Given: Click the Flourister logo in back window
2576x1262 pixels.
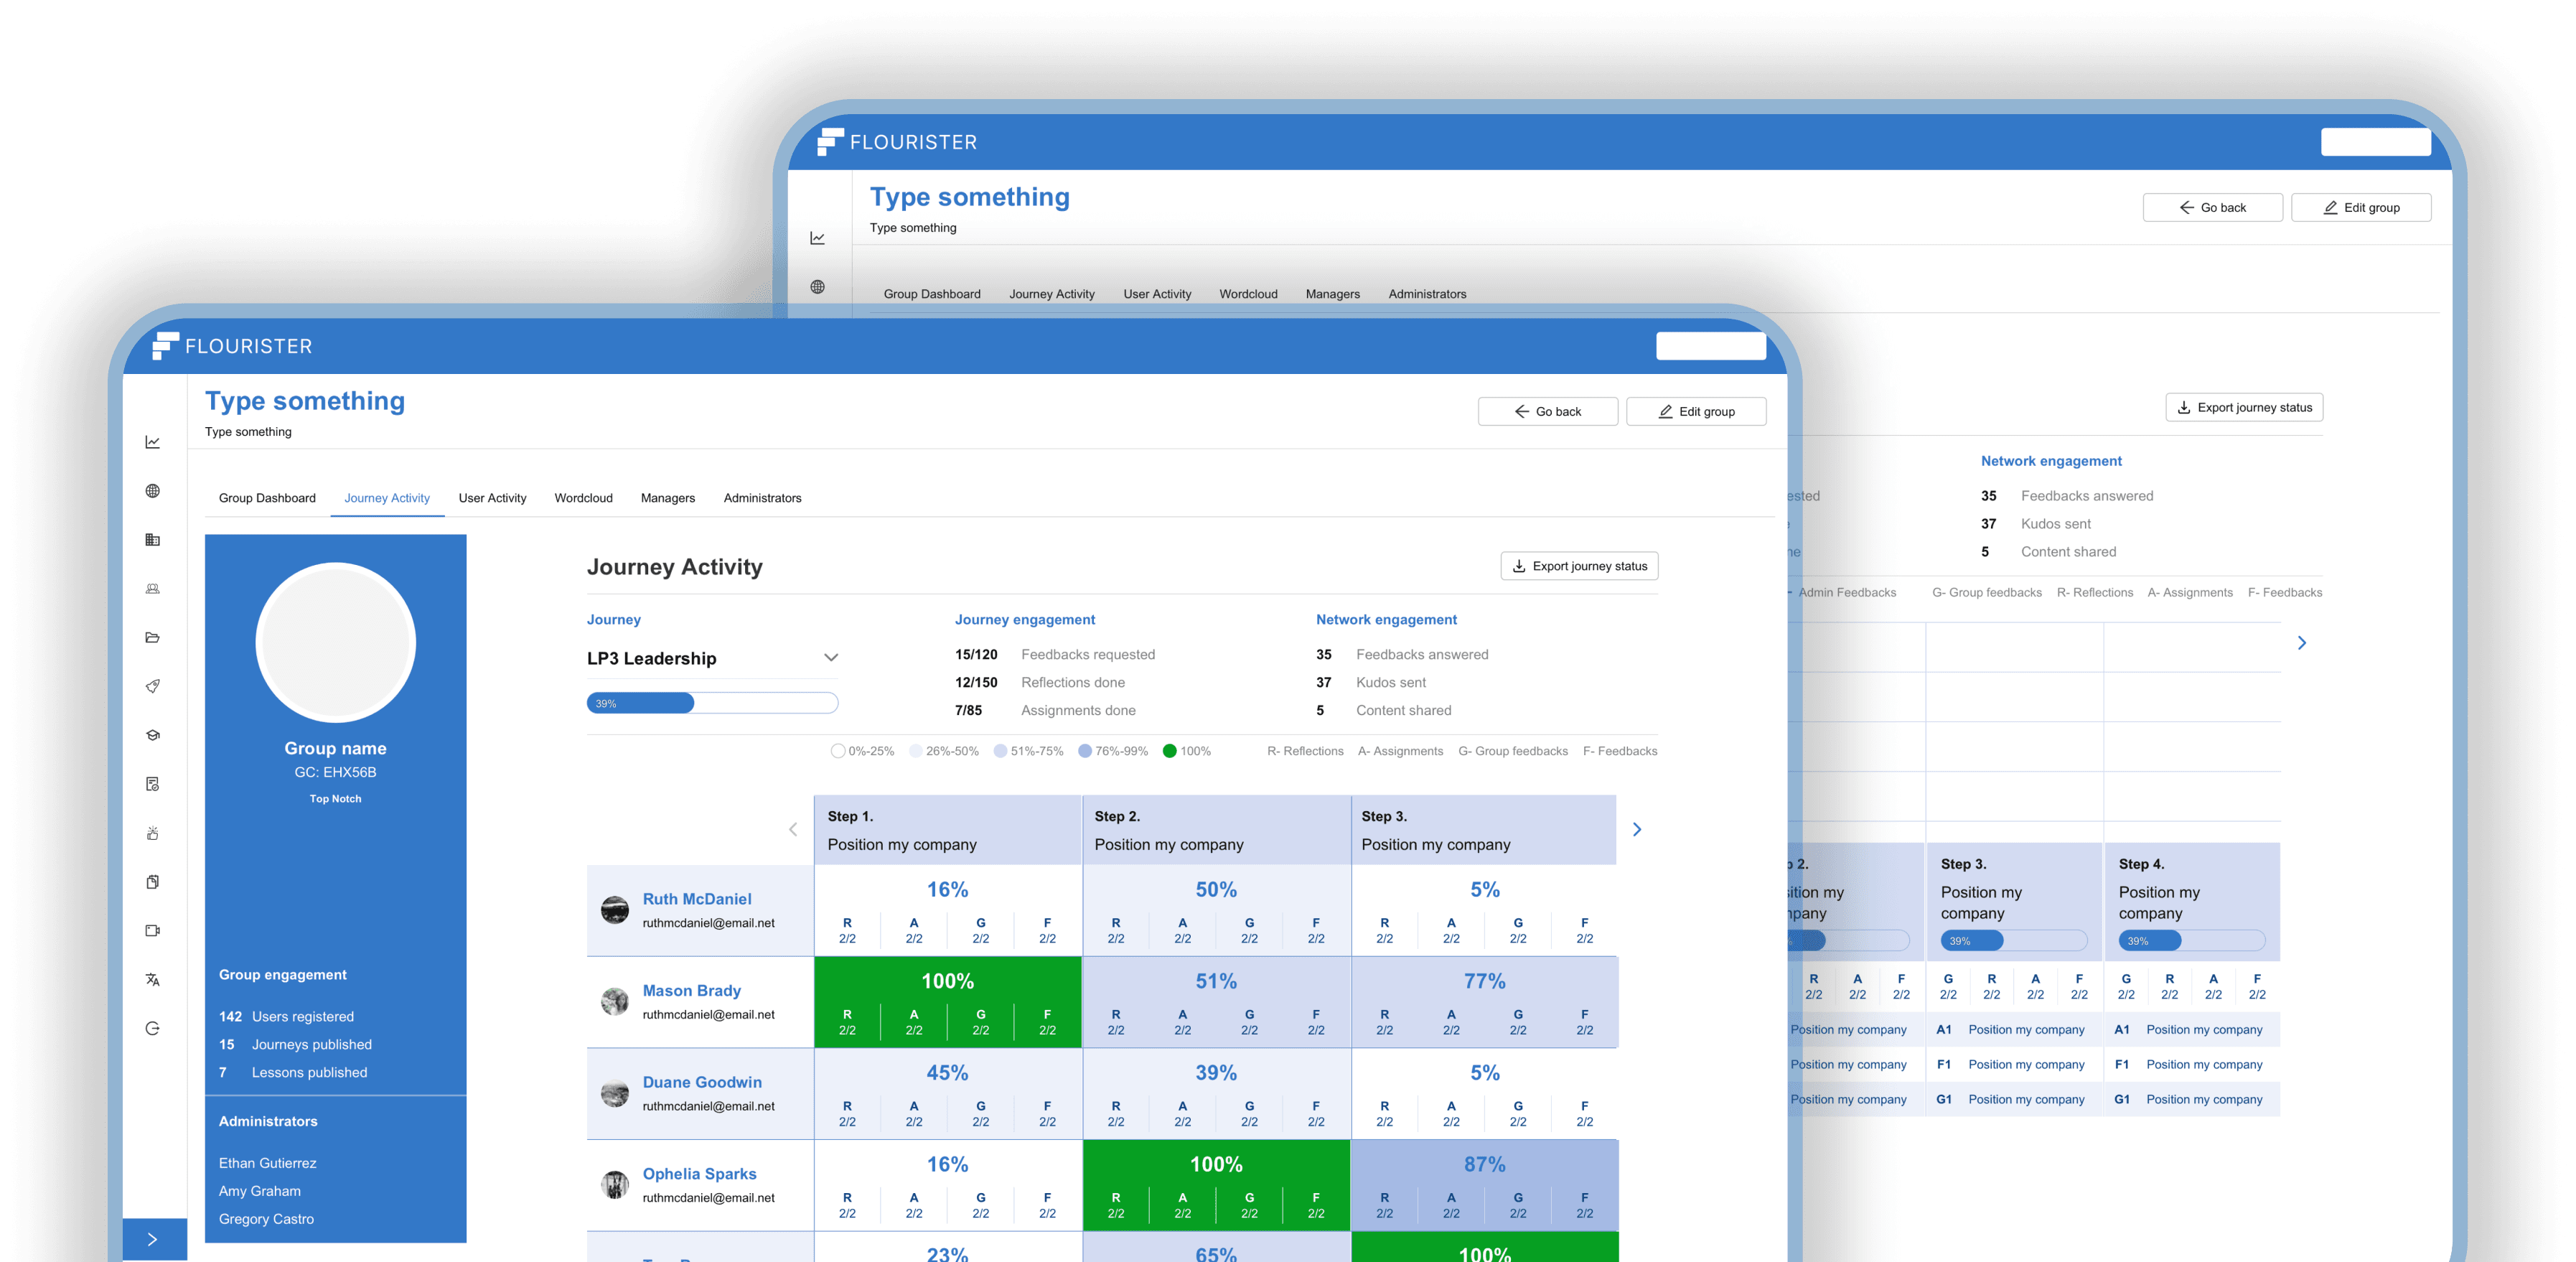Looking at the screenshot, I should point(897,142).
